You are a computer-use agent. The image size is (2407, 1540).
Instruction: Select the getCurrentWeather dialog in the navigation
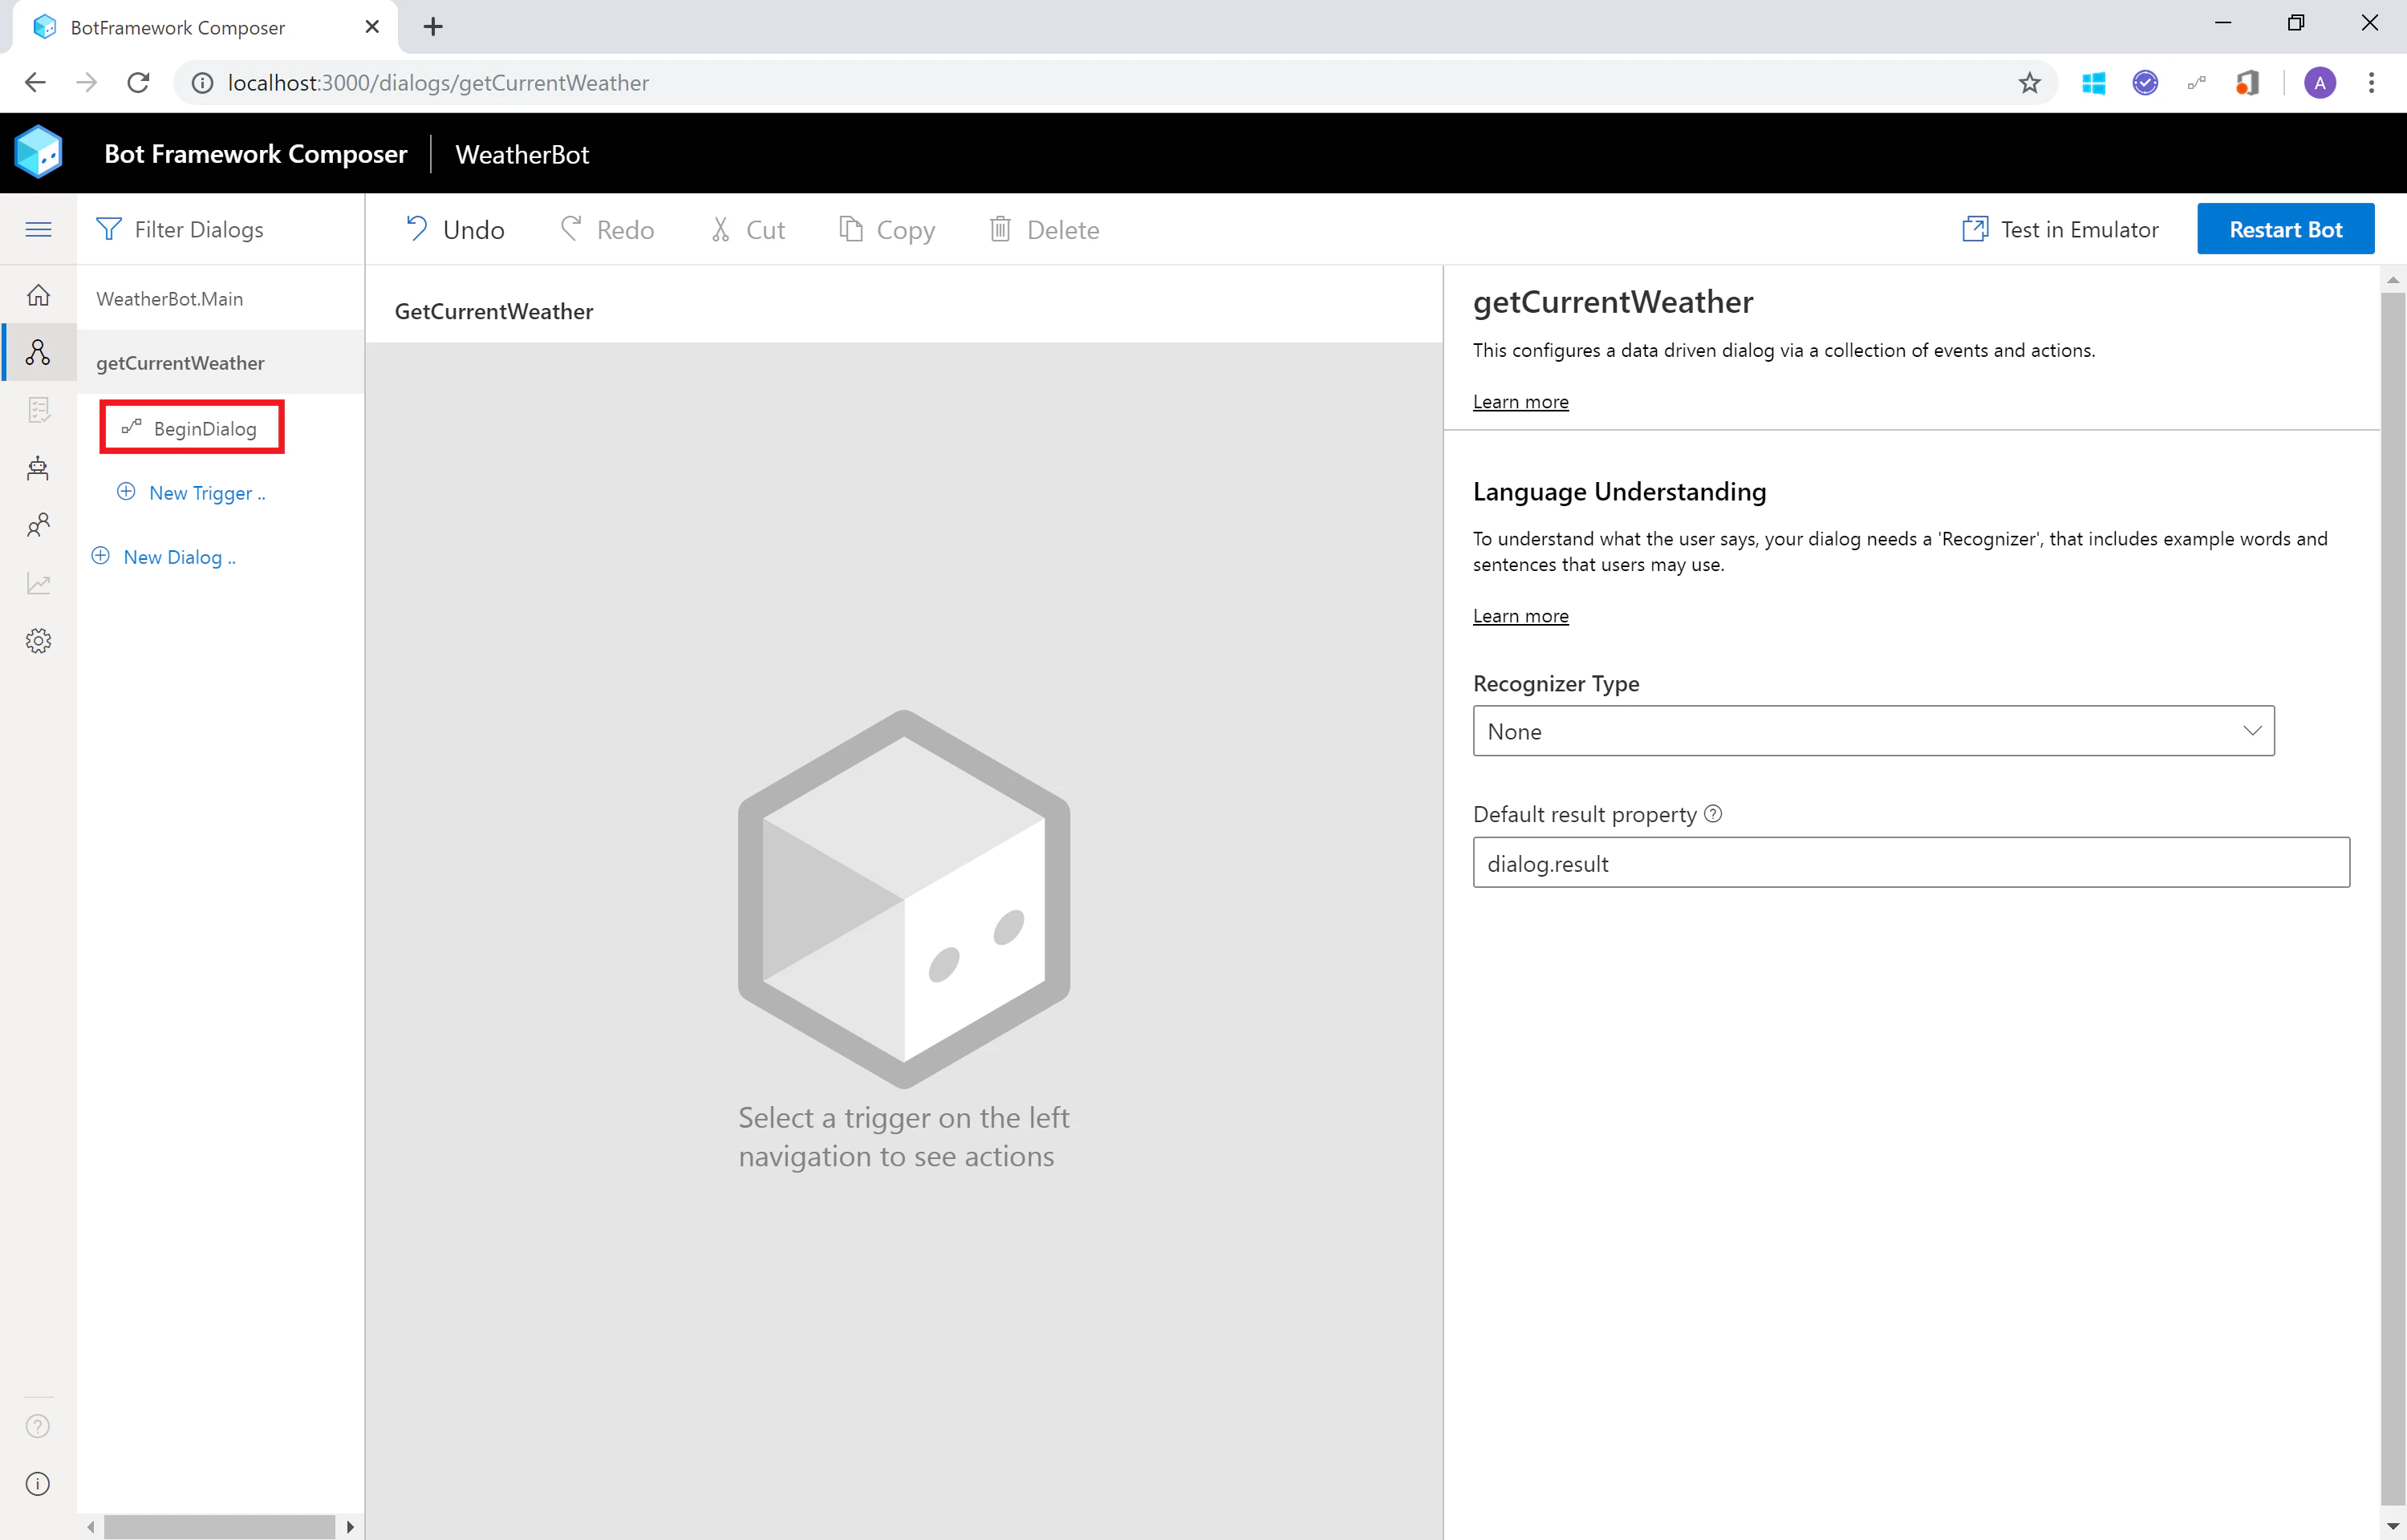tap(220, 362)
